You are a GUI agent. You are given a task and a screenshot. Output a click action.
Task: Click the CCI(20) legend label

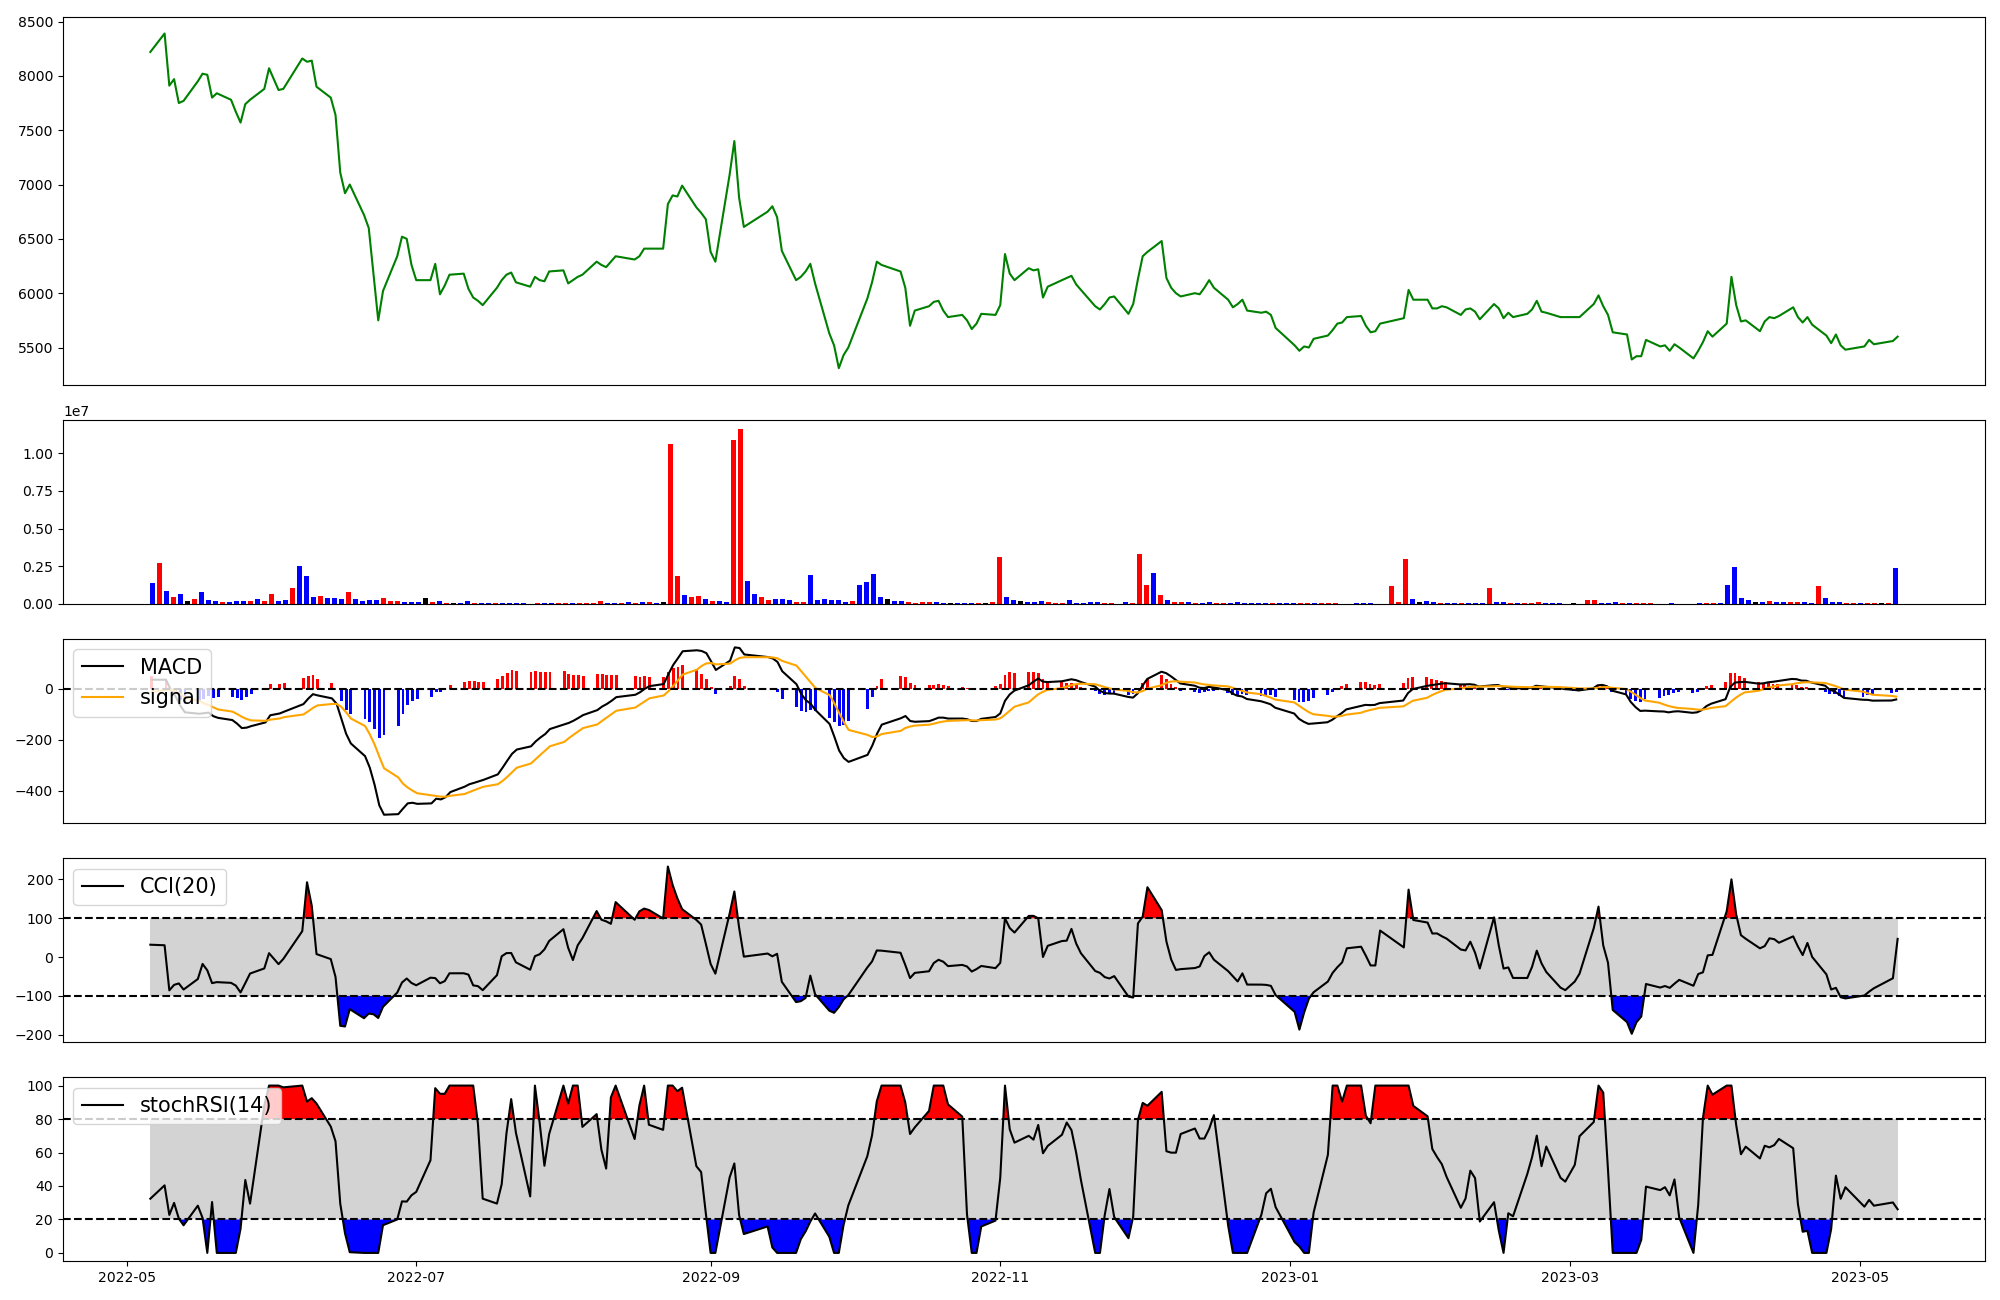point(178,886)
